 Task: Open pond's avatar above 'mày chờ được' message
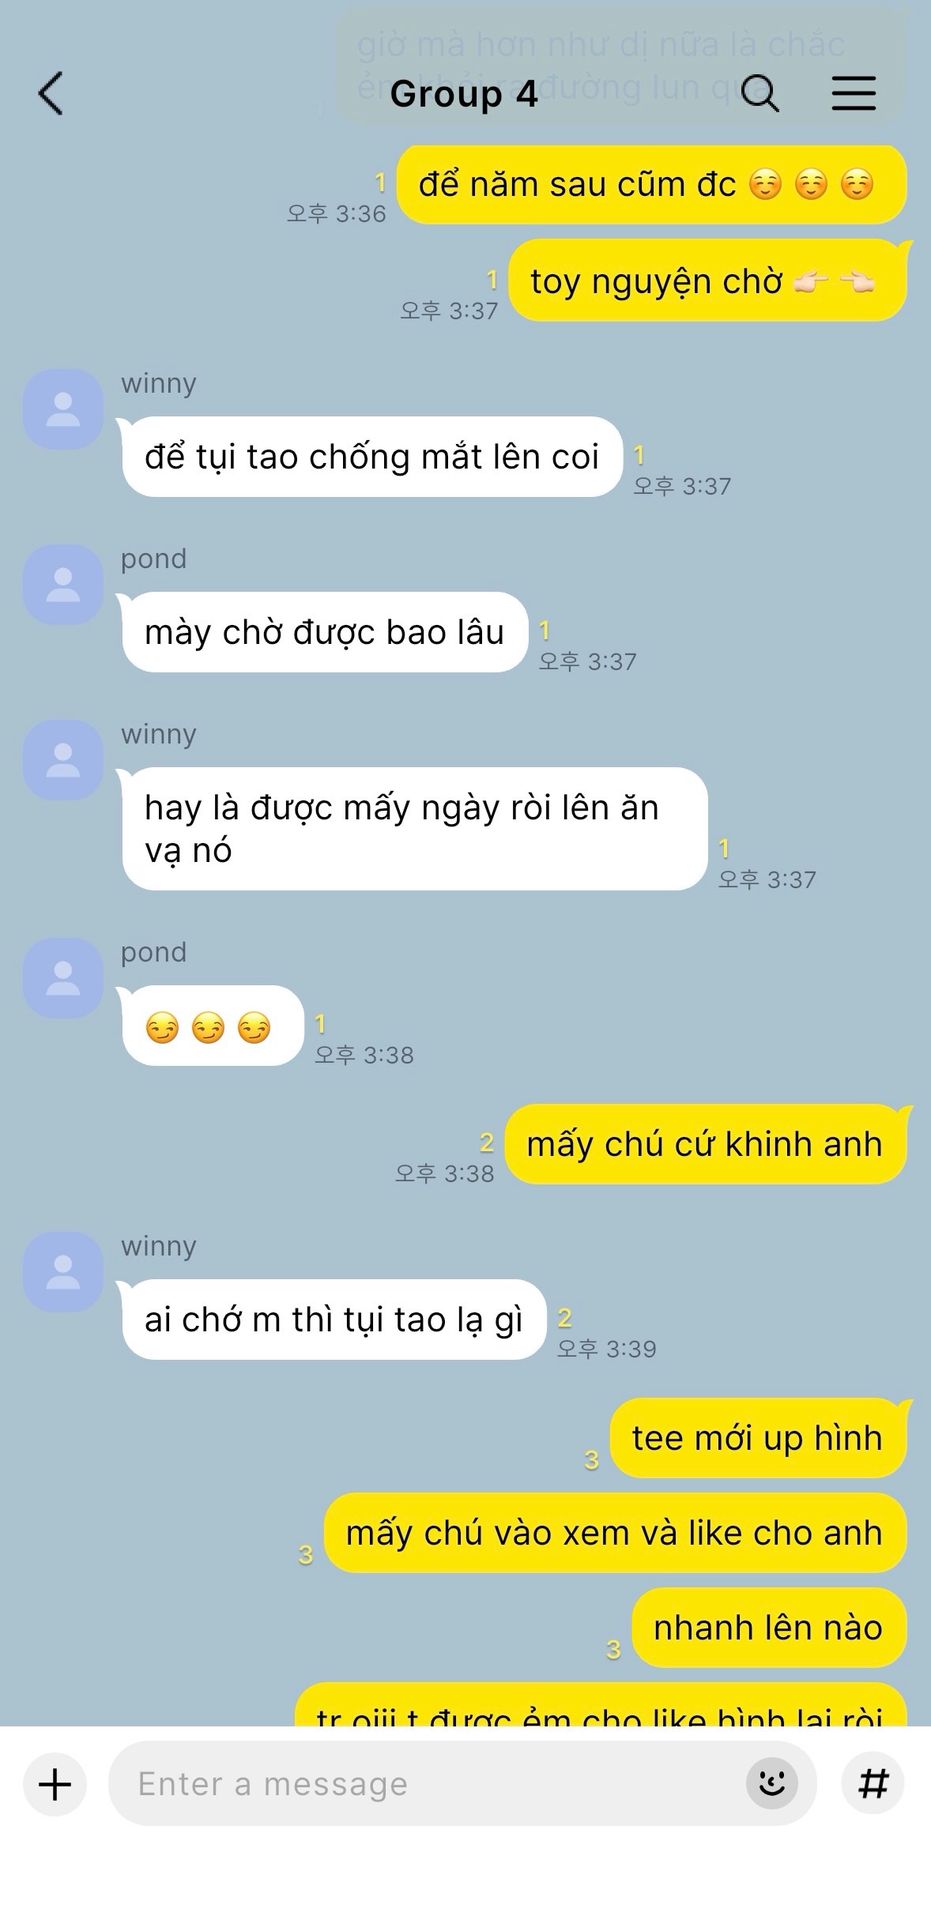pyautogui.click(x=63, y=585)
